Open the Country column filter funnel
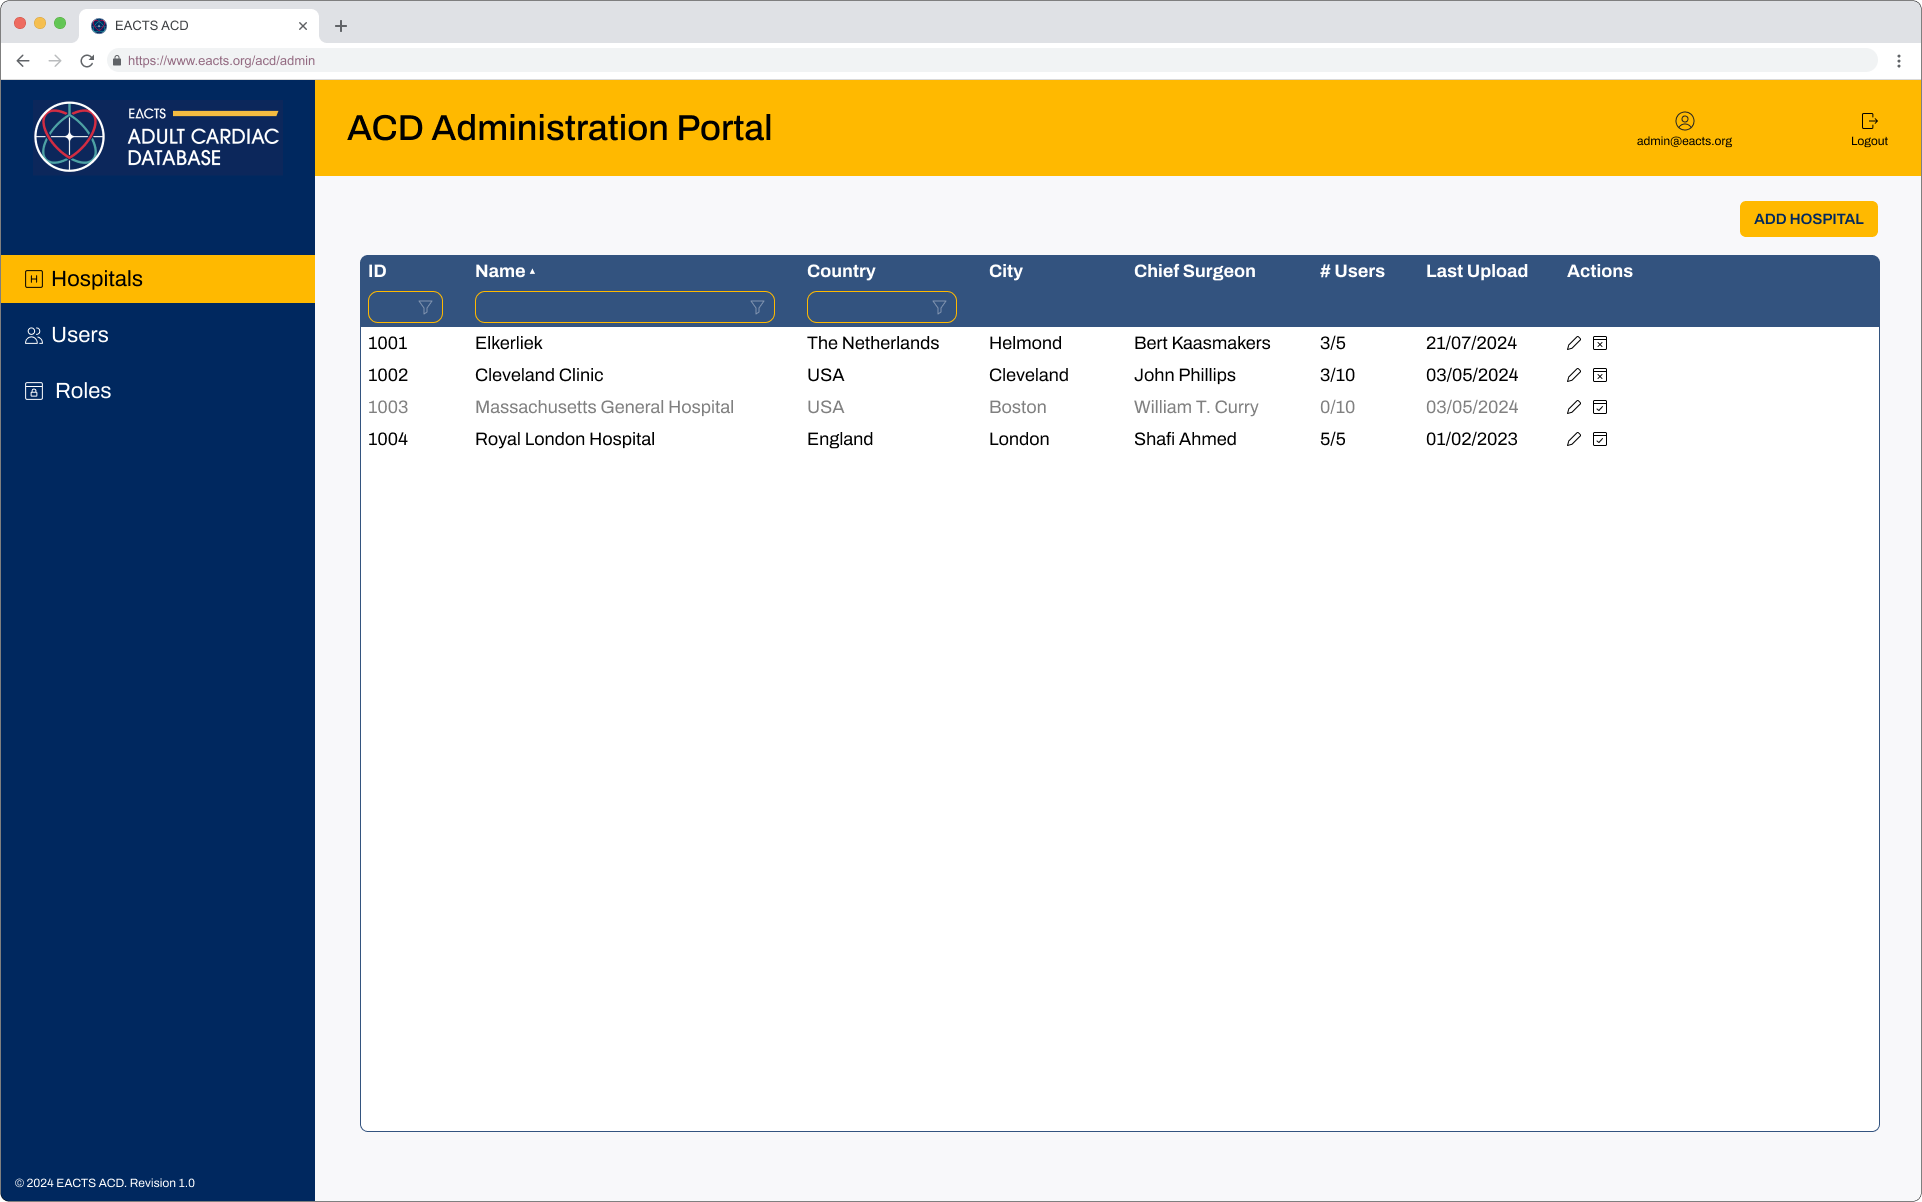 940,307
